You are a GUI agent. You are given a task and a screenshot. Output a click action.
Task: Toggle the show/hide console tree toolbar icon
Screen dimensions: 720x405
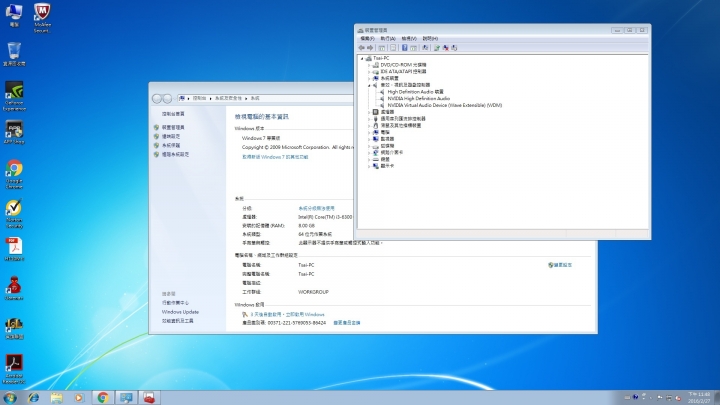coord(382,48)
